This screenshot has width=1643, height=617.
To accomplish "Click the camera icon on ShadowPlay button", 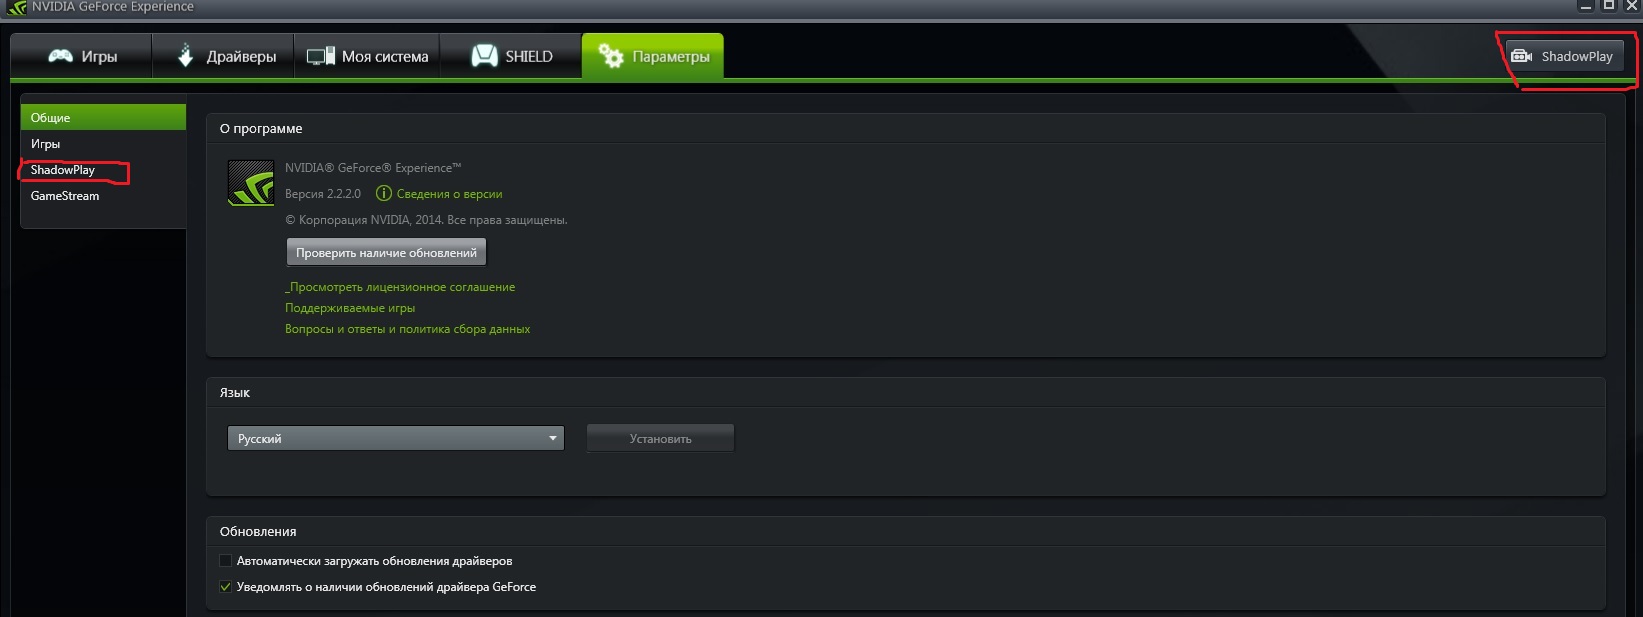I will (x=1521, y=56).
